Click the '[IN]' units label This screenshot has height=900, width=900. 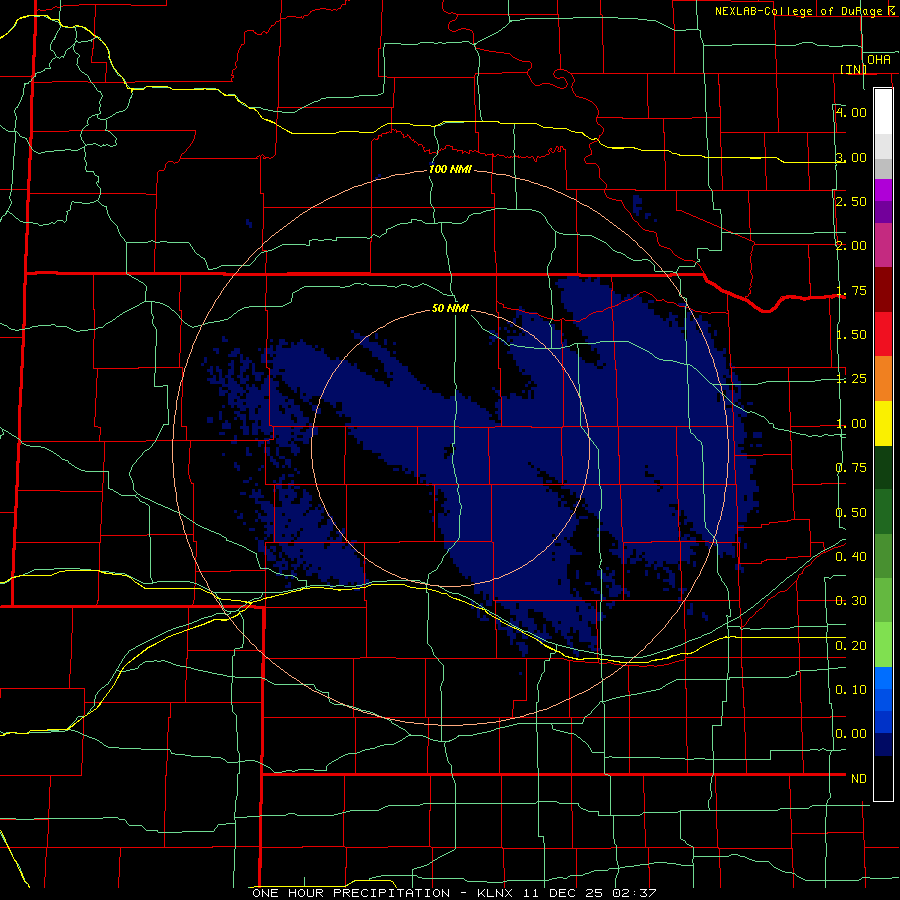(854, 69)
